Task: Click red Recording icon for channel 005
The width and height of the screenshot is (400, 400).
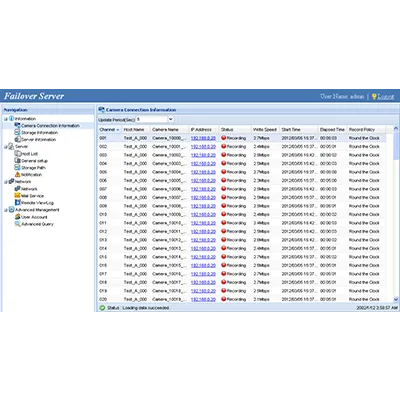Action: click(224, 172)
